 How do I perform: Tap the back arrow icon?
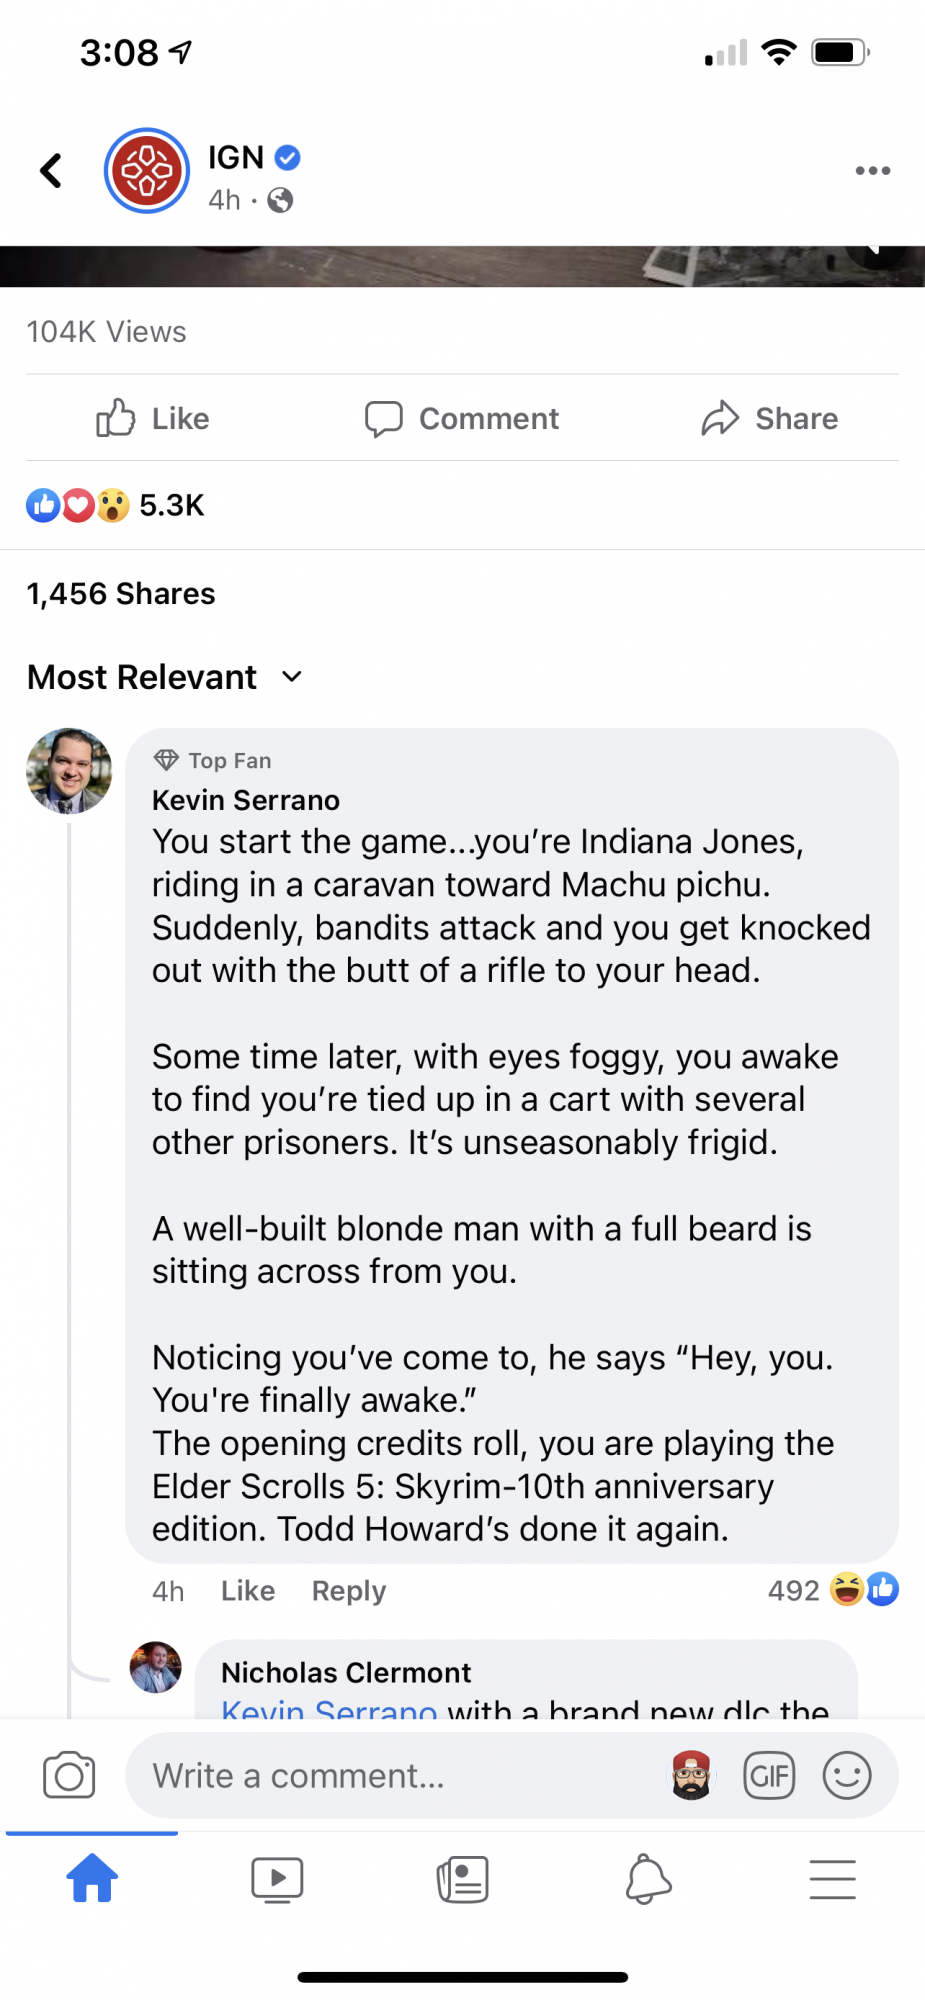click(x=51, y=171)
